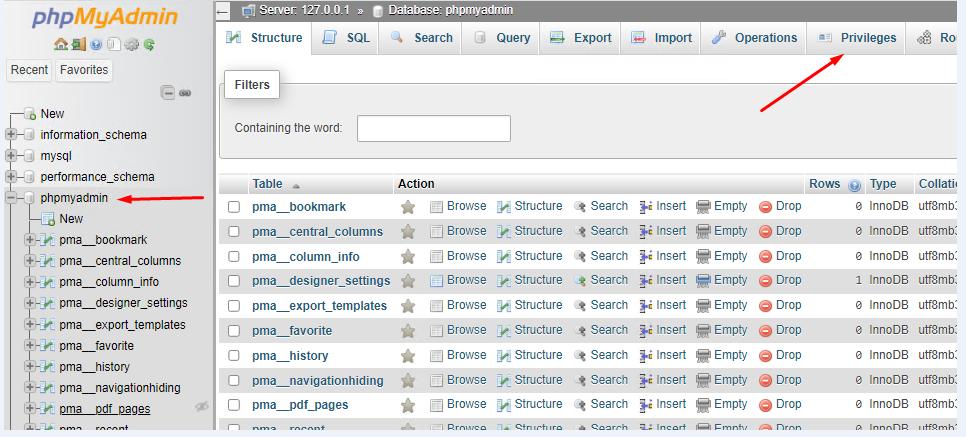Open the SQL tab
Screen dimensions: 966x437
click(x=347, y=38)
